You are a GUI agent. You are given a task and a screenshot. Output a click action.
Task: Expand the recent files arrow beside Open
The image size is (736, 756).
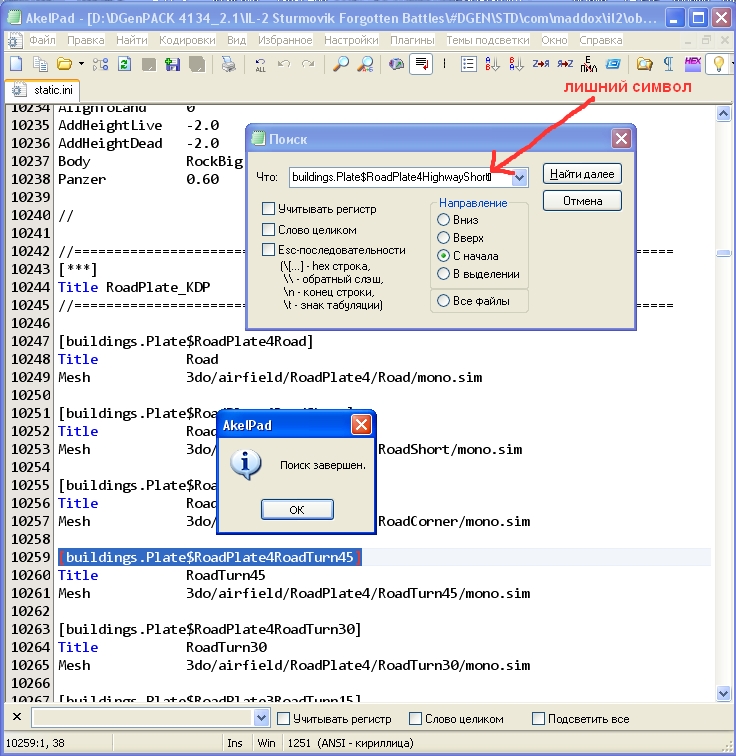pos(81,64)
